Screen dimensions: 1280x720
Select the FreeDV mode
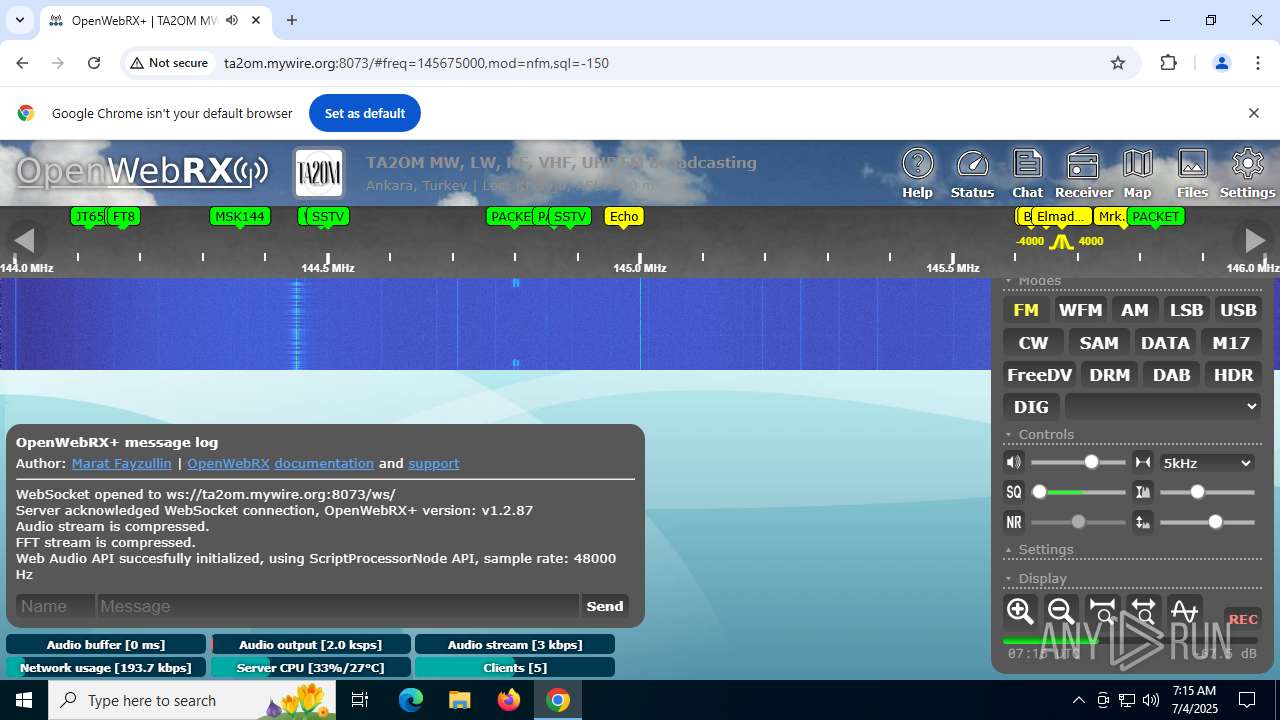1039,375
